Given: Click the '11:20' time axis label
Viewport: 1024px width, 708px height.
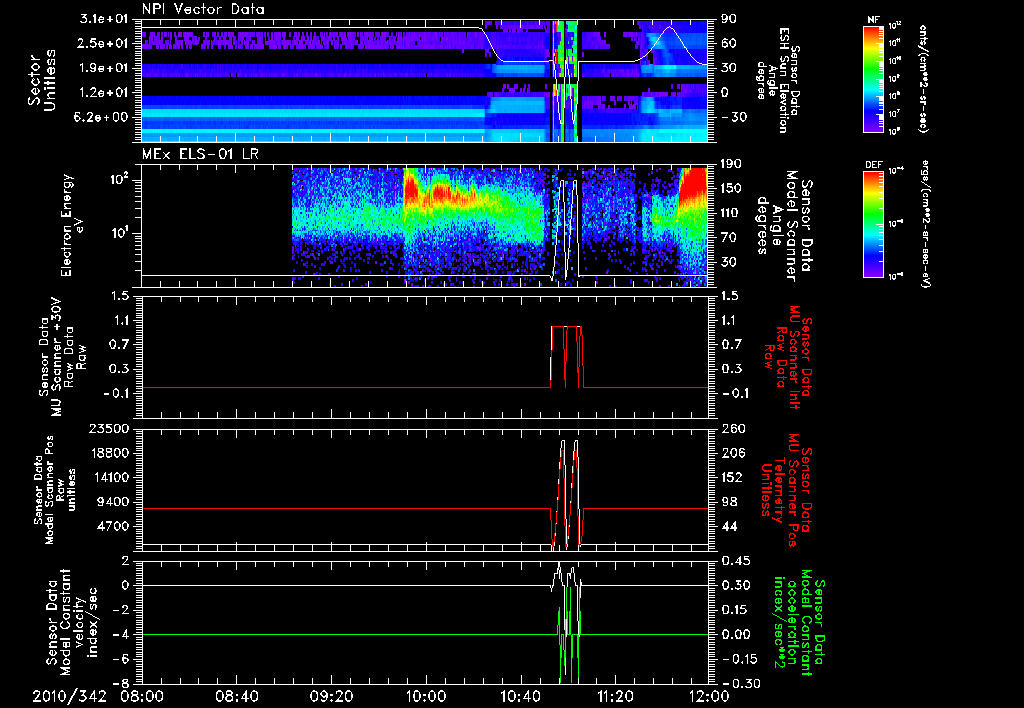Looking at the screenshot, I should click(x=615, y=697).
